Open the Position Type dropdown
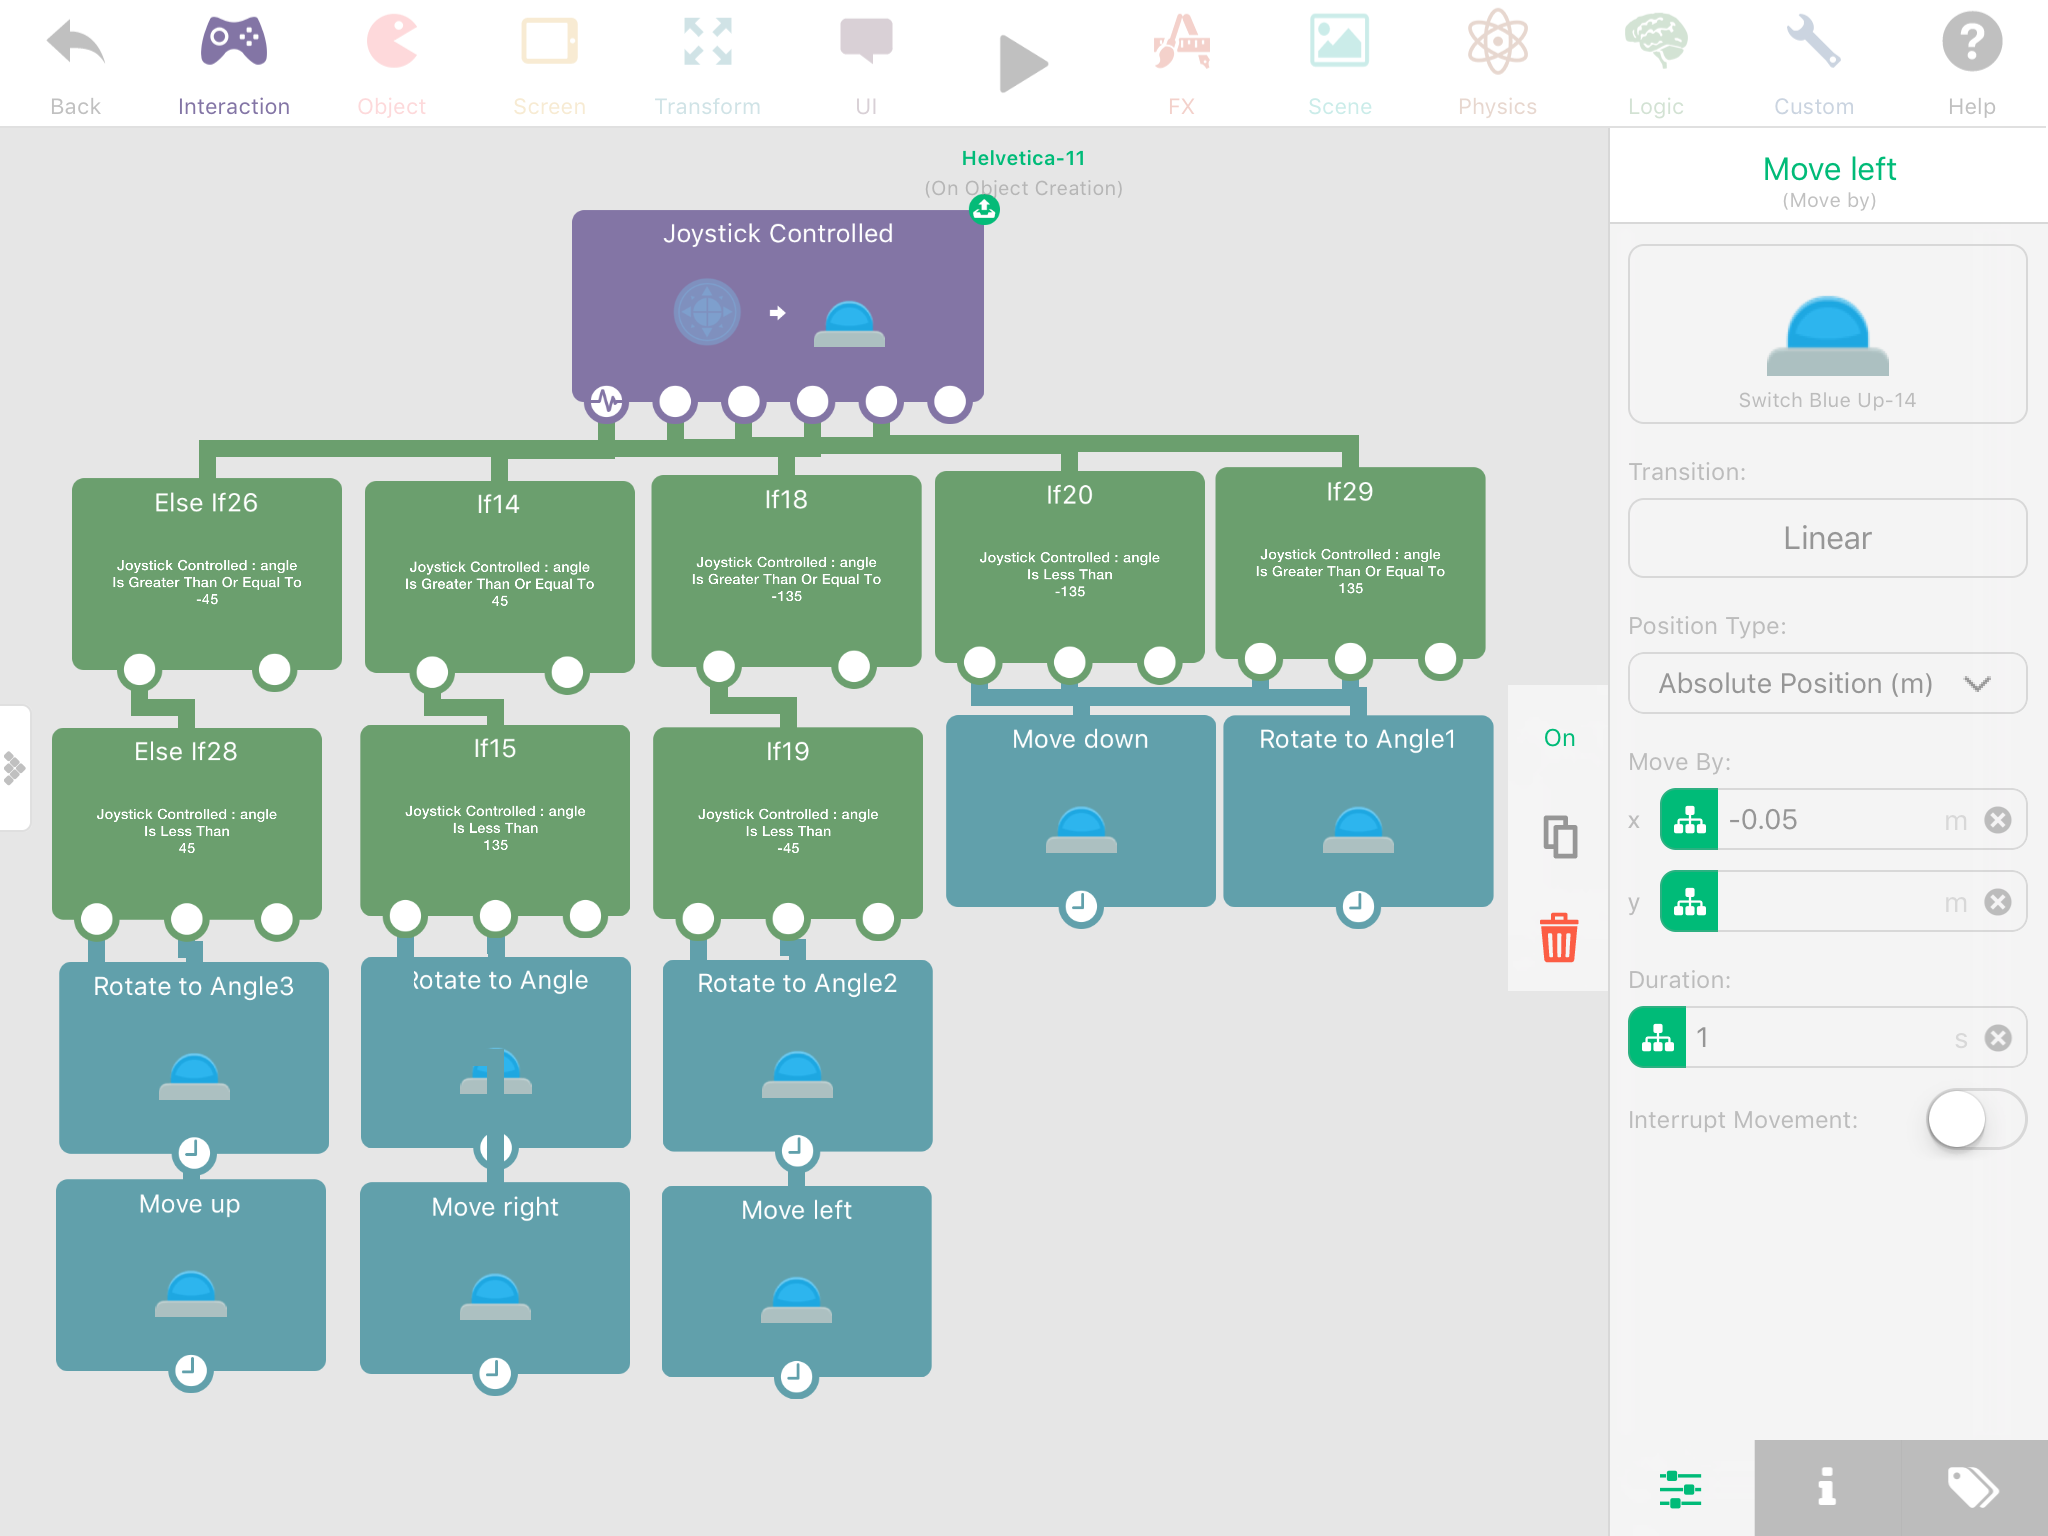 [1826, 684]
